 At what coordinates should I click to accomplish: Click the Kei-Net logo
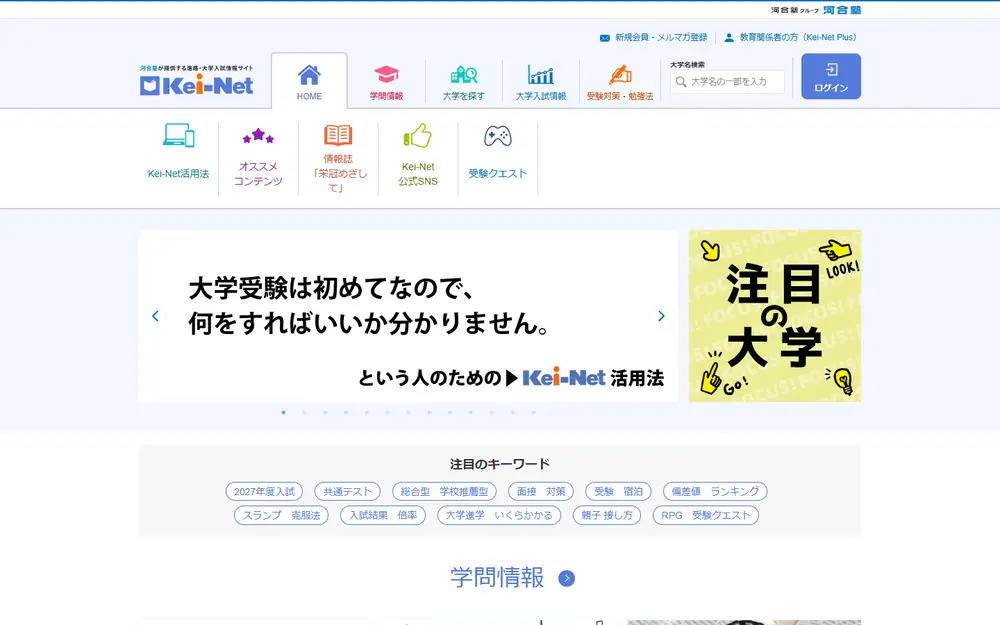tap(196, 81)
